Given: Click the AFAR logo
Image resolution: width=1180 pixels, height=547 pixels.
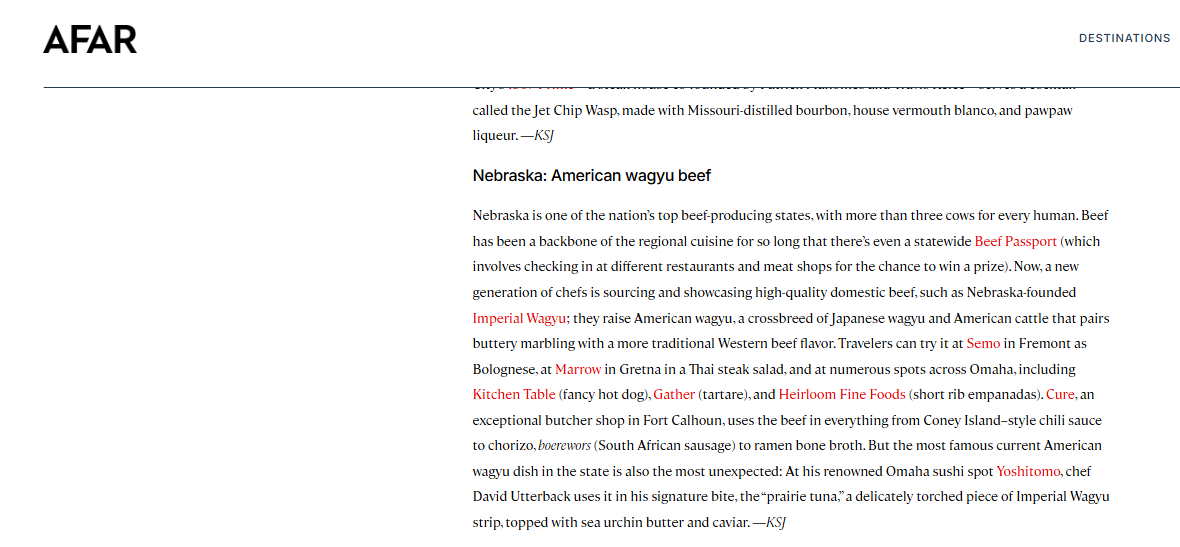Looking at the screenshot, I should tap(90, 39).
